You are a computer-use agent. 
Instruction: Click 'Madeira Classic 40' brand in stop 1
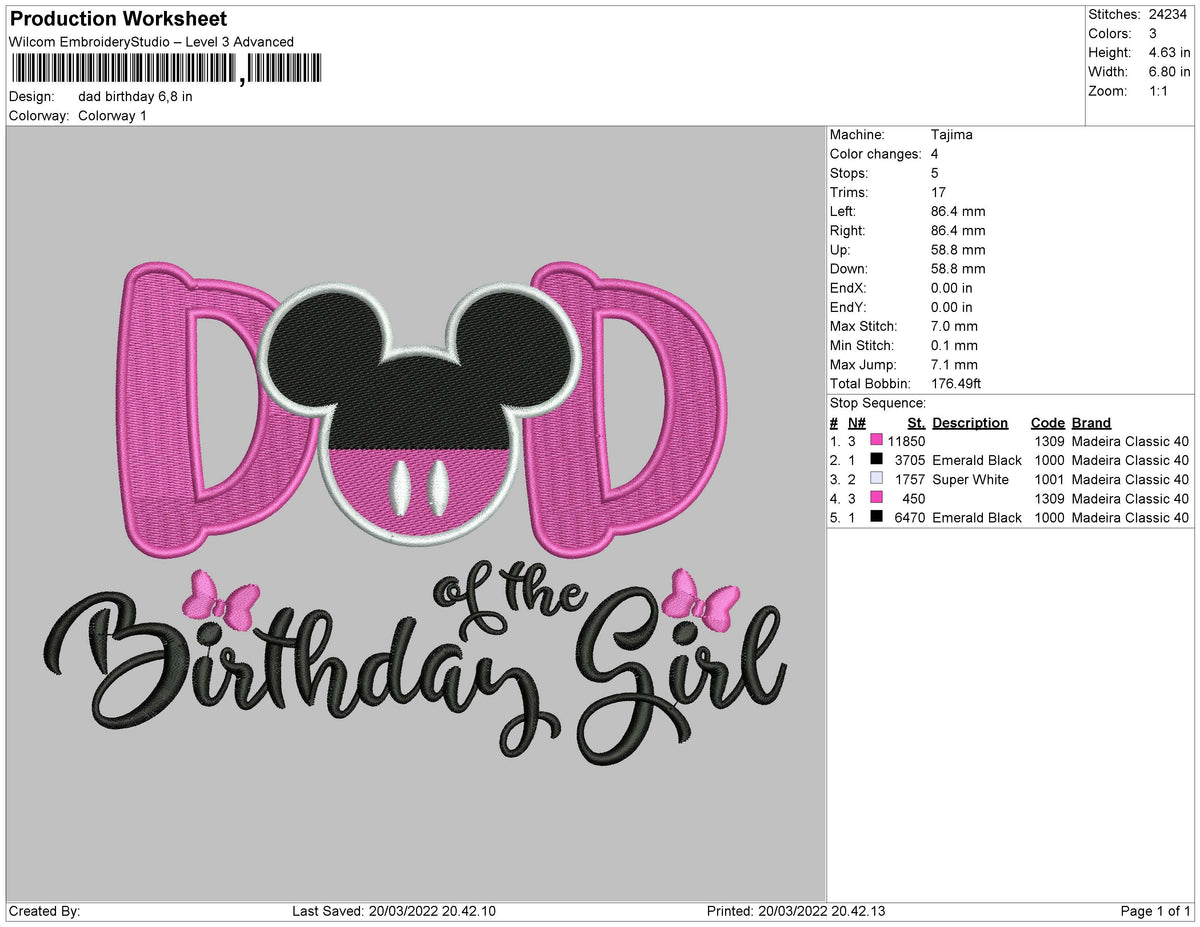(x=1130, y=441)
